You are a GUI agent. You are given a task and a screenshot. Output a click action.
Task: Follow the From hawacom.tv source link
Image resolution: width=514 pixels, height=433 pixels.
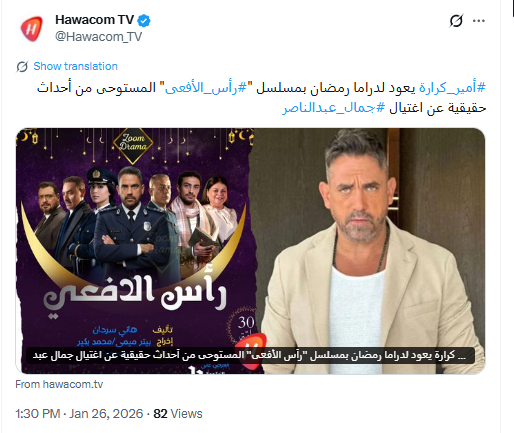click(x=59, y=384)
